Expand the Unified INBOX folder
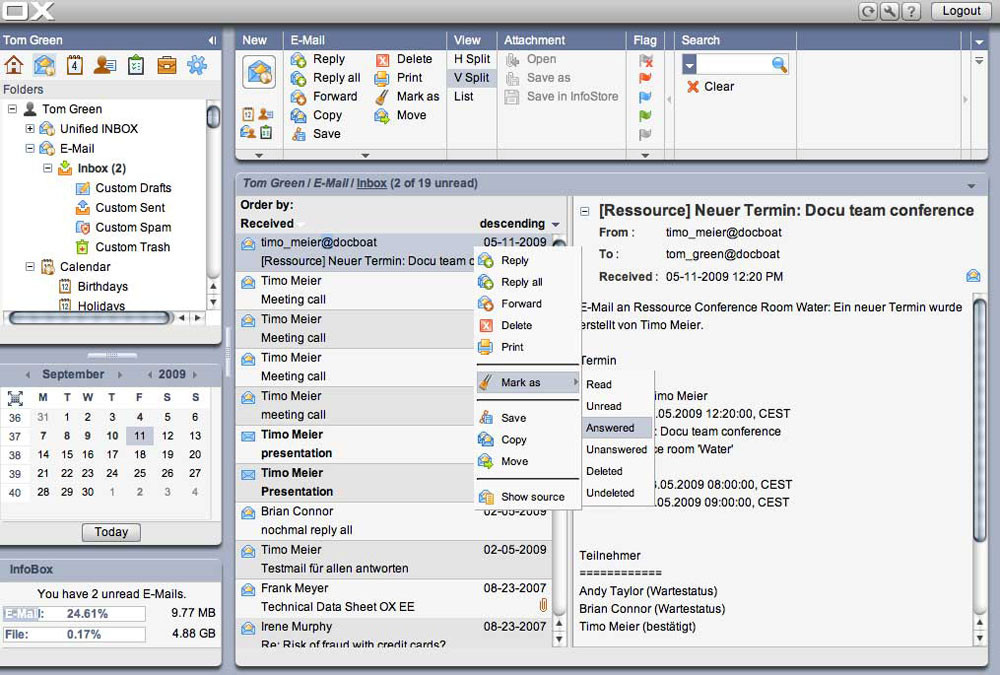 point(30,129)
